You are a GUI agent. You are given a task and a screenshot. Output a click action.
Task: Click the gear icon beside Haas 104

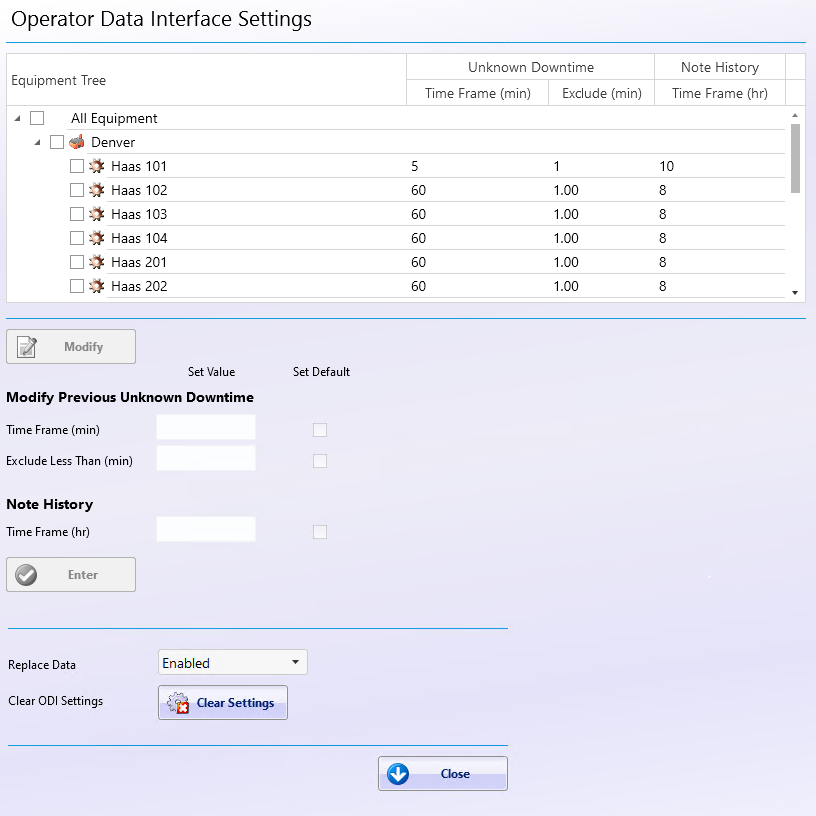tap(96, 238)
